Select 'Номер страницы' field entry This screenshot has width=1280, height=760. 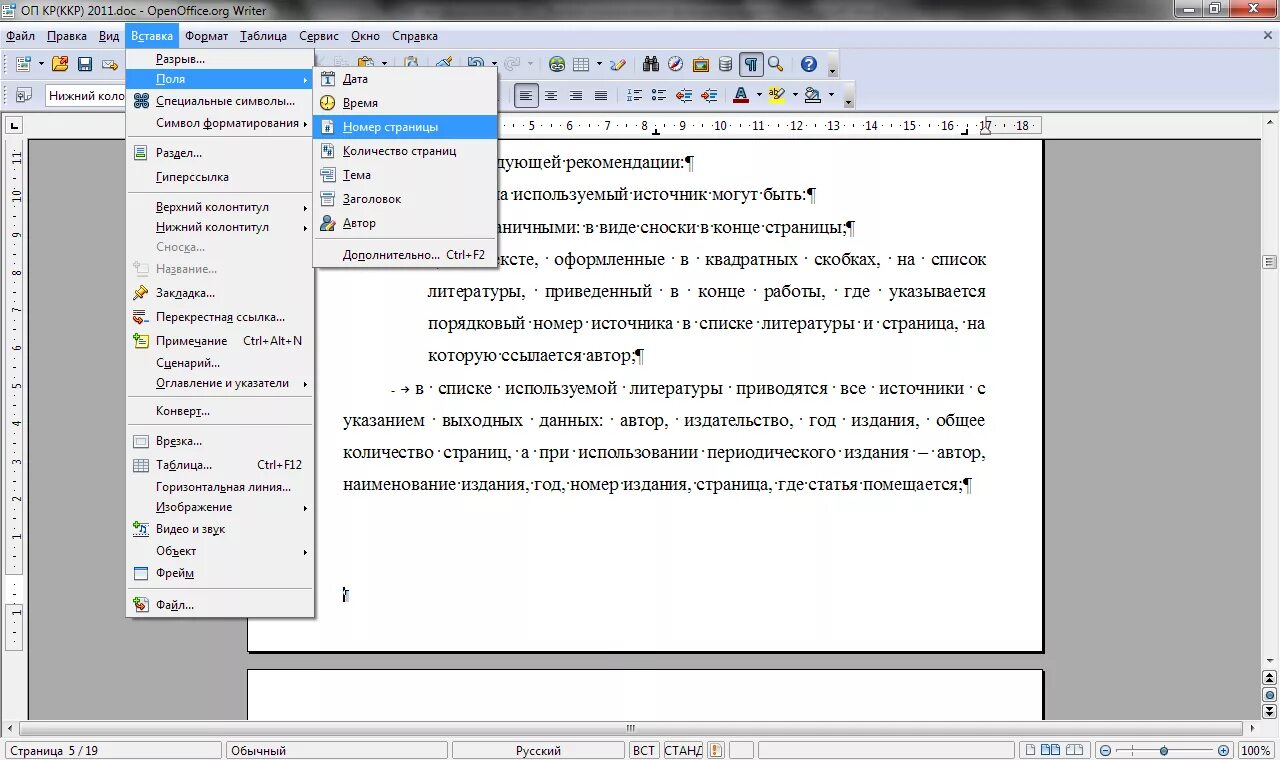pos(405,127)
